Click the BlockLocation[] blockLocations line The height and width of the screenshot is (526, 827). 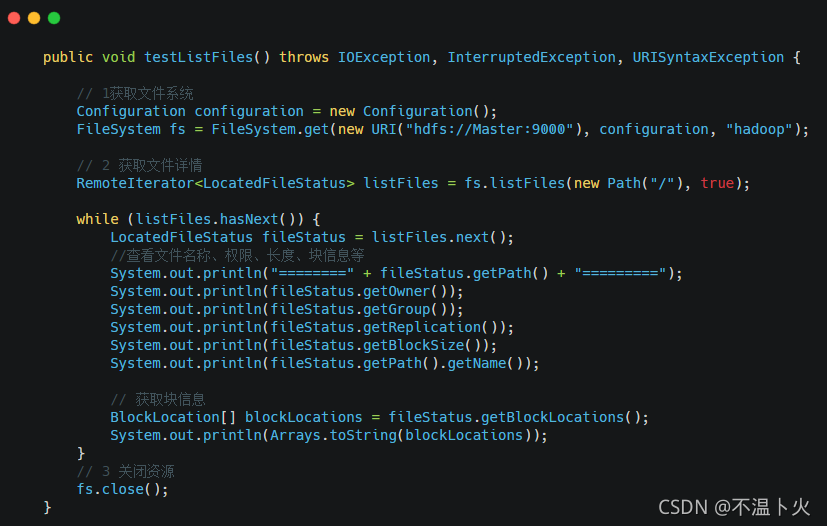pyautogui.click(x=379, y=417)
